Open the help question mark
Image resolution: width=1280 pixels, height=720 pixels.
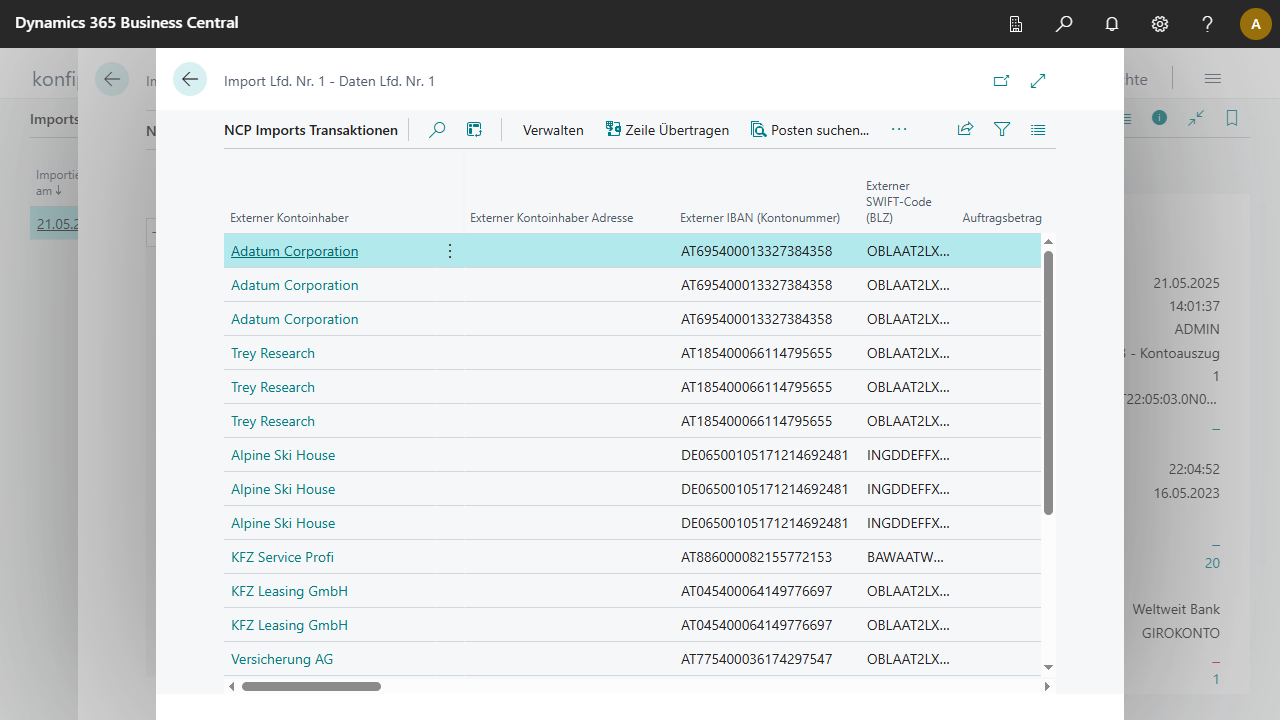pos(1208,24)
